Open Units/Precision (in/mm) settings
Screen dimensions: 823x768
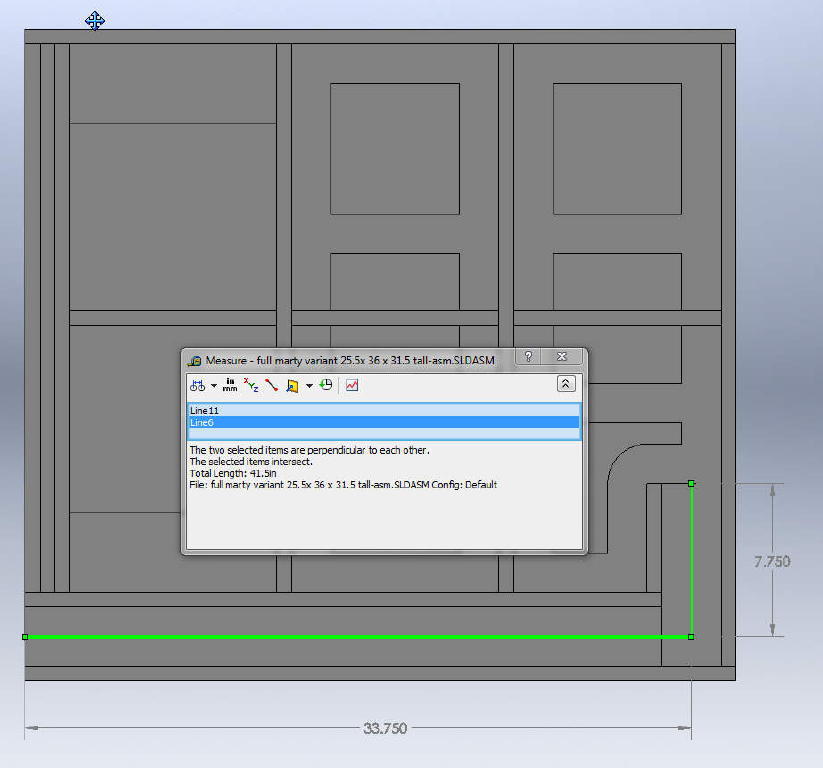pos(230,385)
